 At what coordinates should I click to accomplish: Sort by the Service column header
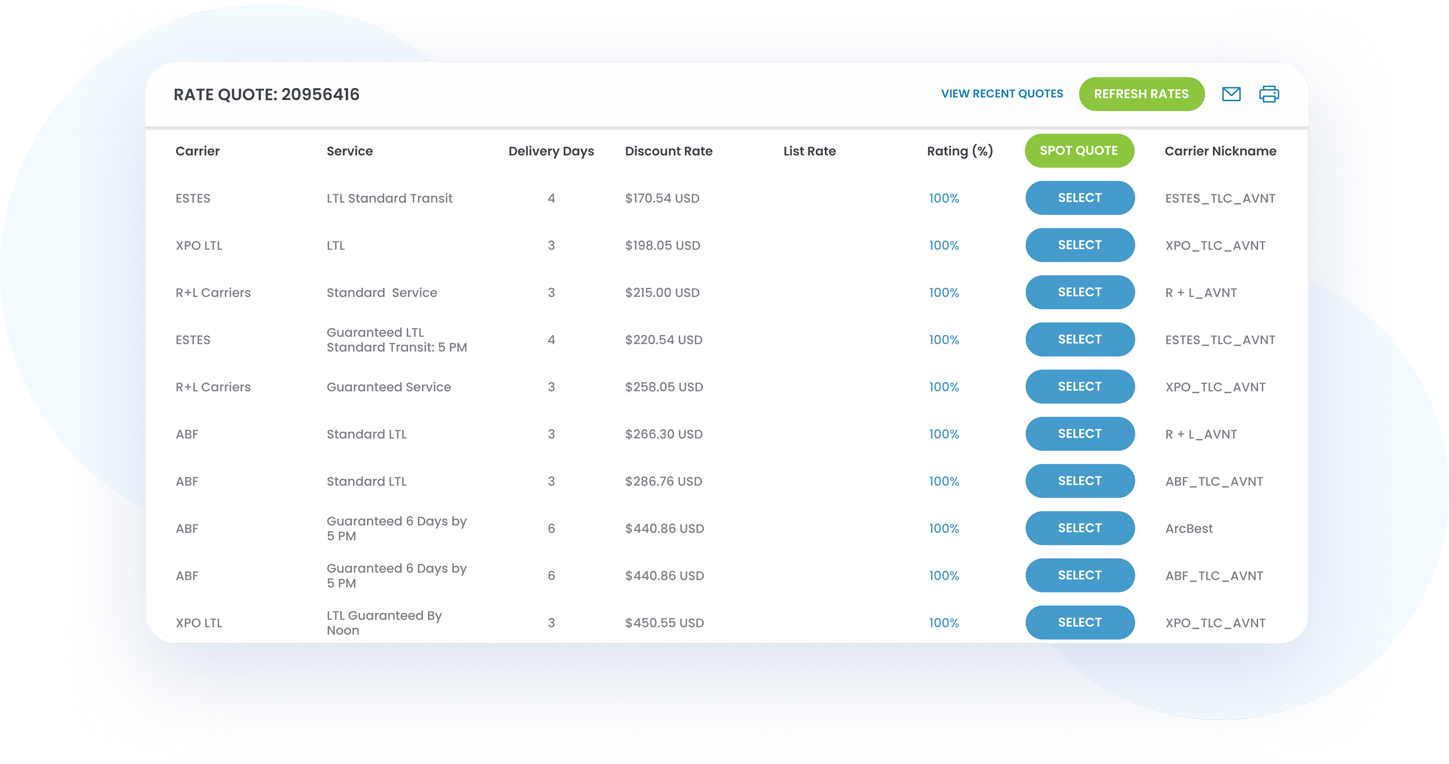point(349,151)
